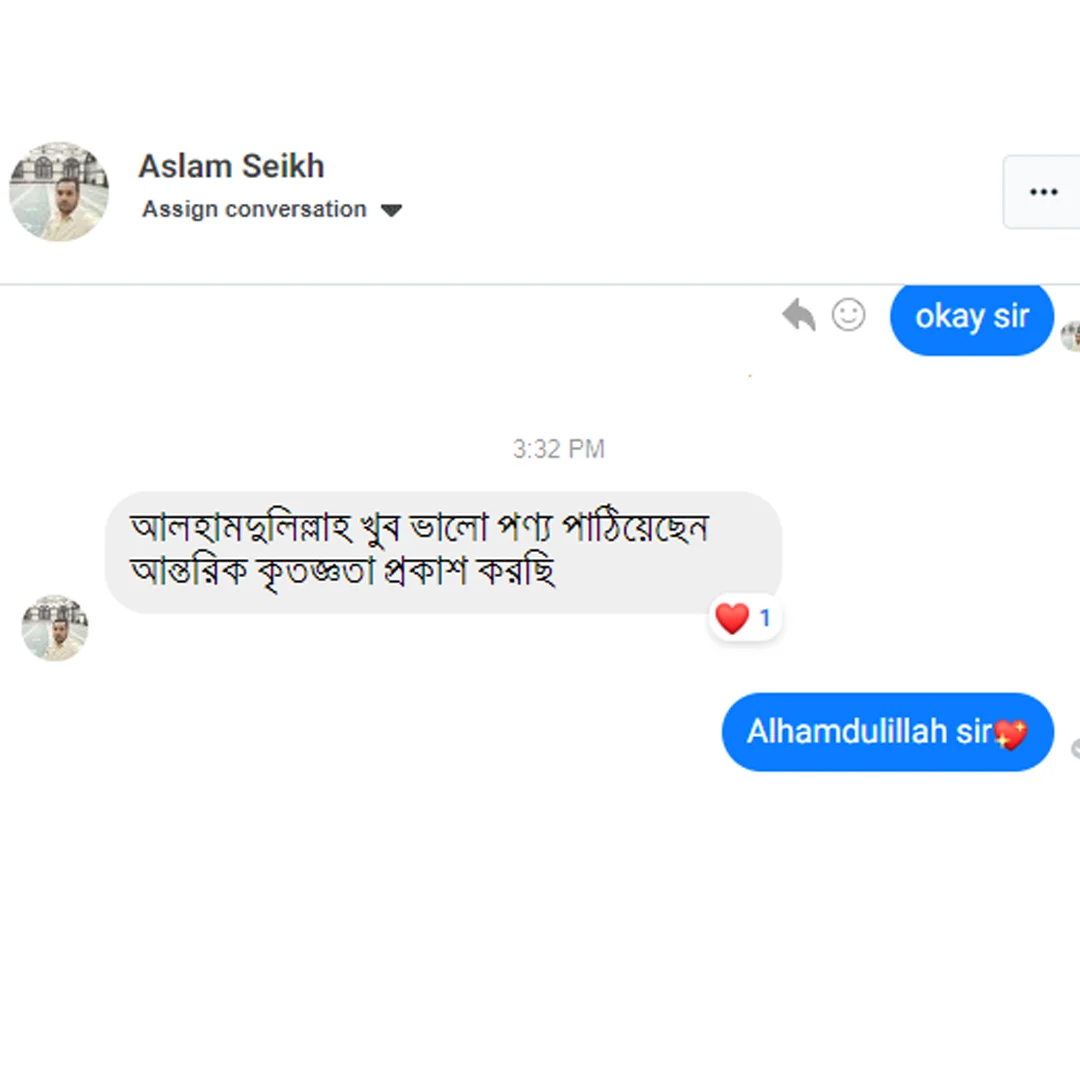Click the small sender avatar beside the Bengali message
1080x1080 pixels.
click(55, 628)
